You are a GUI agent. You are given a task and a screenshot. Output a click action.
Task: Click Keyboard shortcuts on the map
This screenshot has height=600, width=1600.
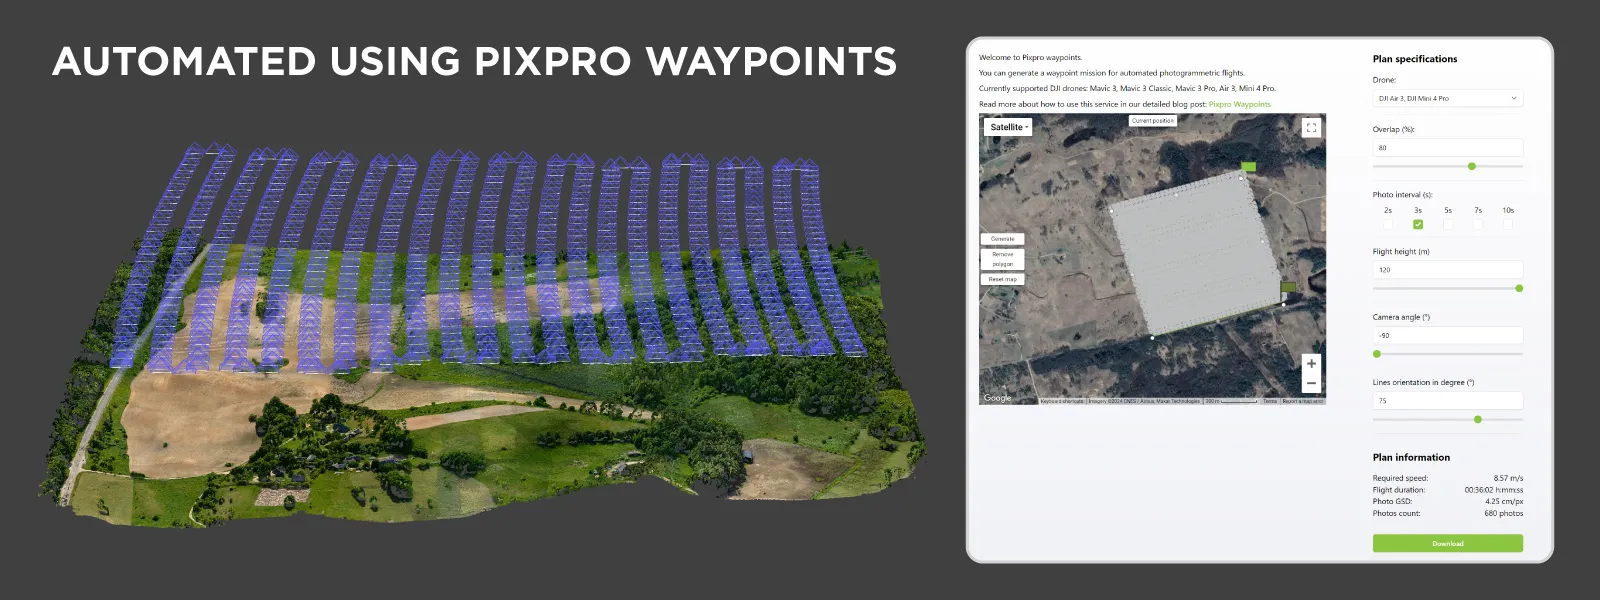(x=1062, y=401)
